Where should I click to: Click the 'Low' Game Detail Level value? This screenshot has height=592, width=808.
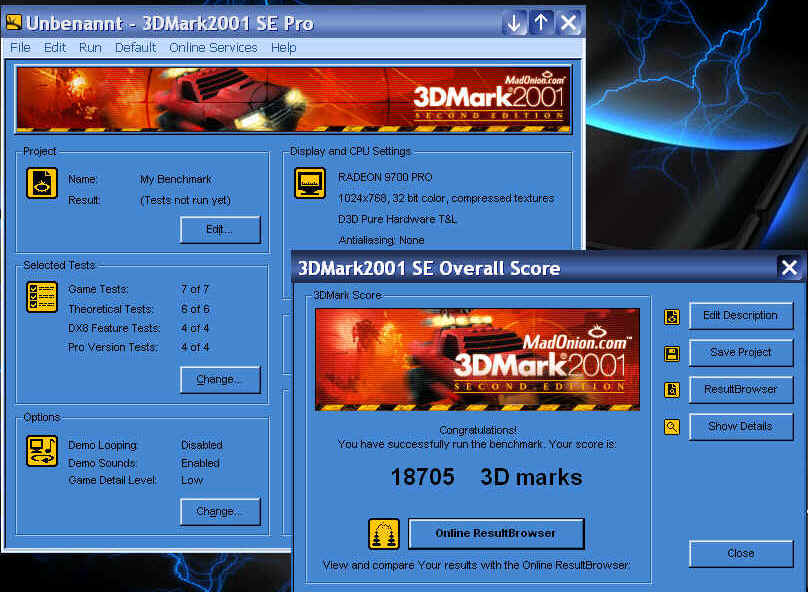[192, 480]
